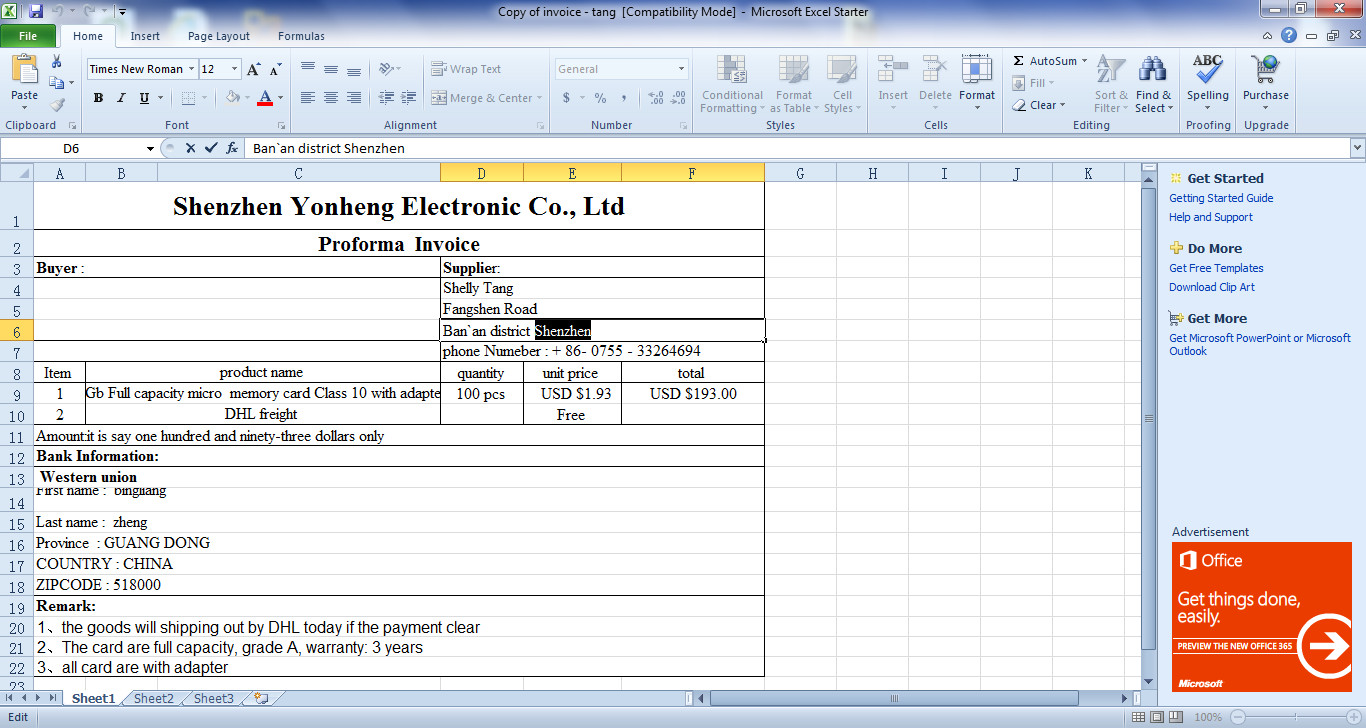The width and height of the screenshot is (1366, 728).
Task: Switch to Sheet2 worksheet tab
Action: (x=154, y=698)
